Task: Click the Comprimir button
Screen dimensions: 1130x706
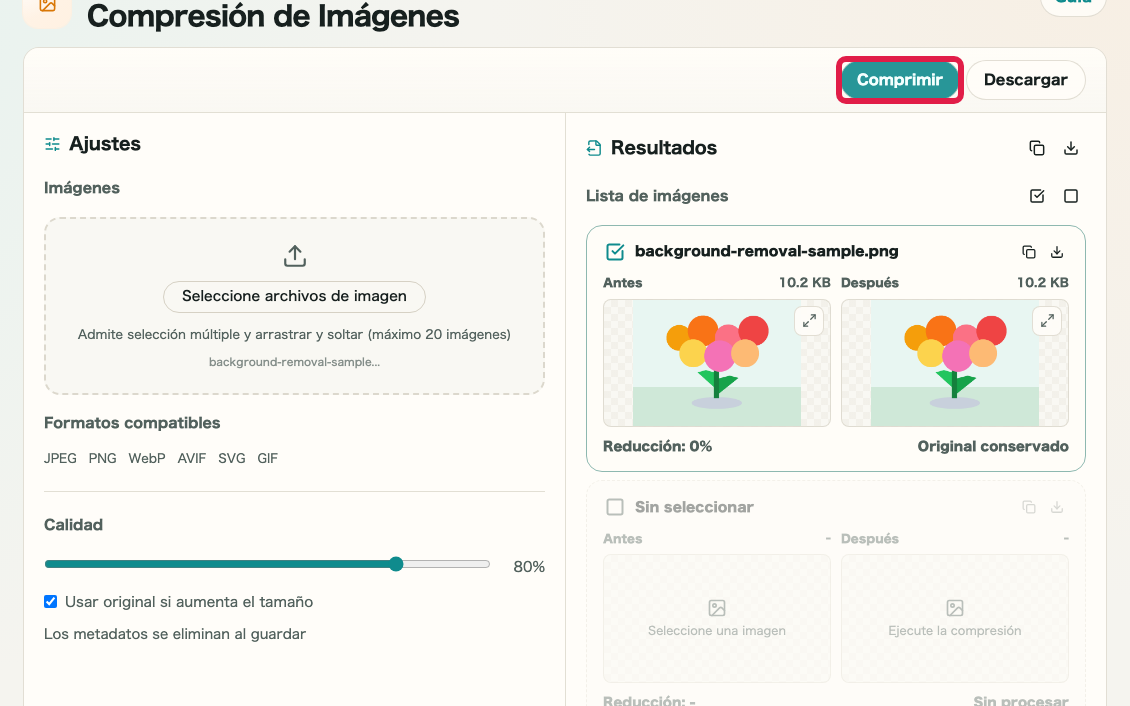Action: click(x=899, y=80)
